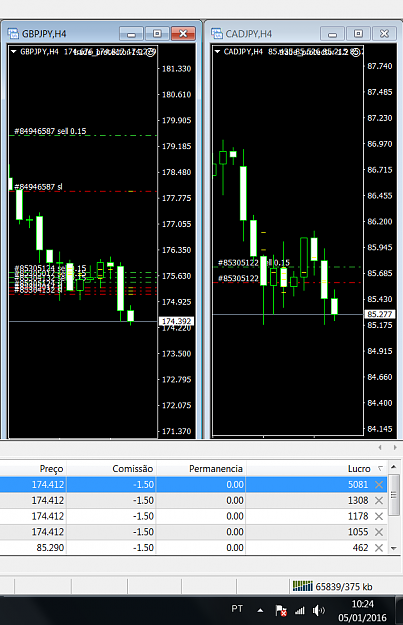Image resolution: width=403 pixels, height=625 pixels.
Task: Click the right arrow above the orders table
Action: pyautogui.click(x=395, y=448)
